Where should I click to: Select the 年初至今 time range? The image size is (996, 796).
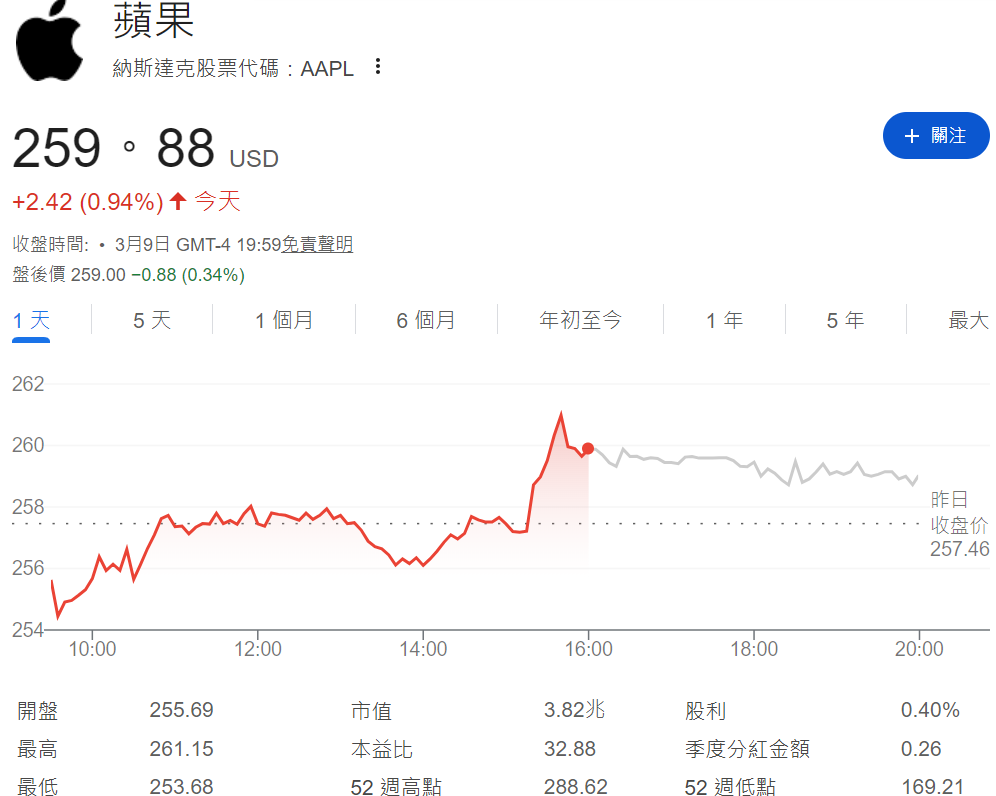tap(580, 320)
